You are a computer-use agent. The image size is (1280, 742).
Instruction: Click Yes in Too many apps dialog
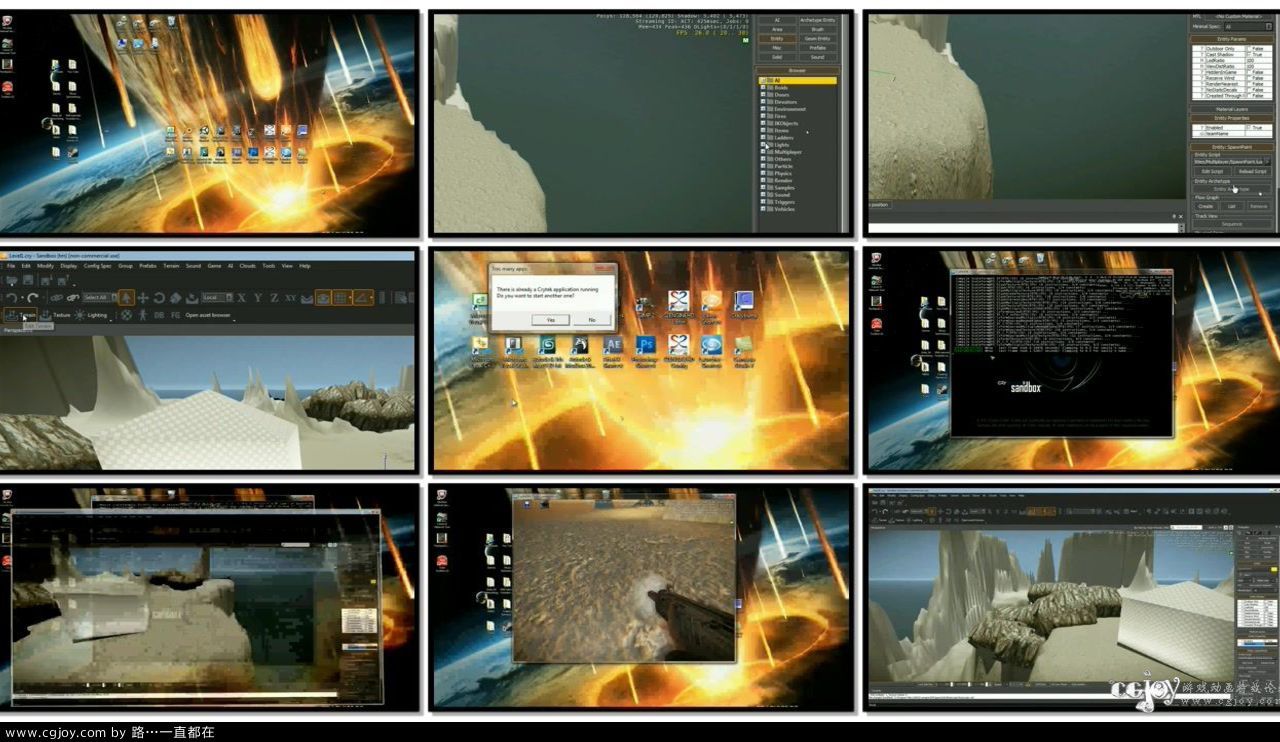[551, 320]
